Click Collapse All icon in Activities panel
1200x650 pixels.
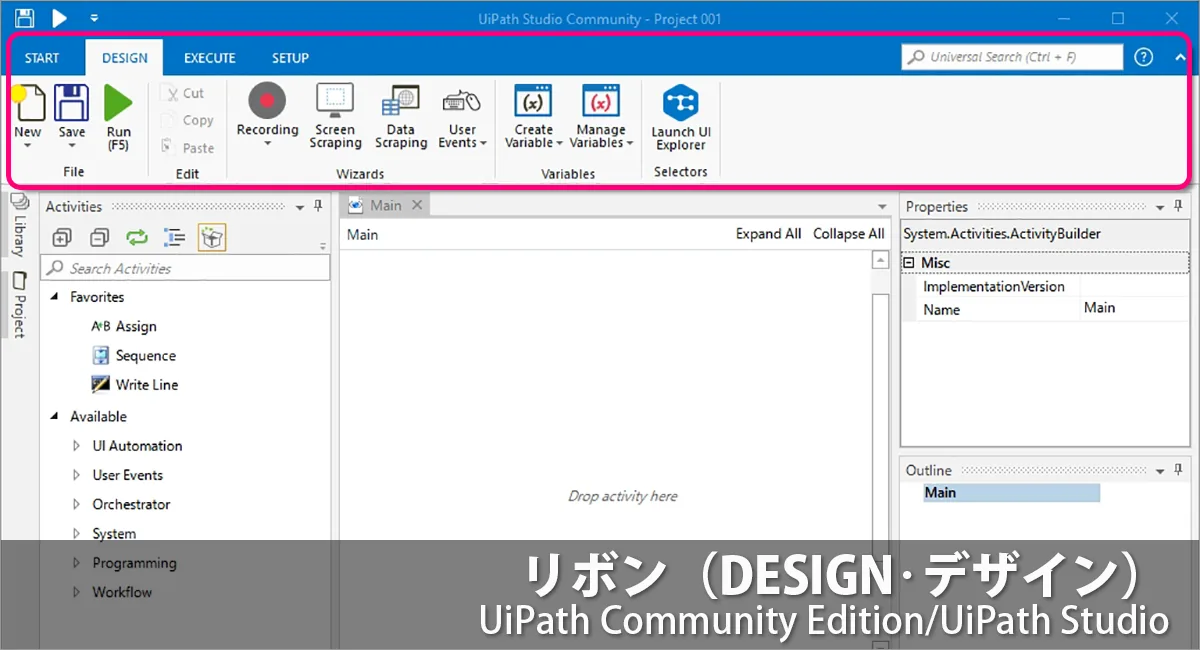coord(99,237)
